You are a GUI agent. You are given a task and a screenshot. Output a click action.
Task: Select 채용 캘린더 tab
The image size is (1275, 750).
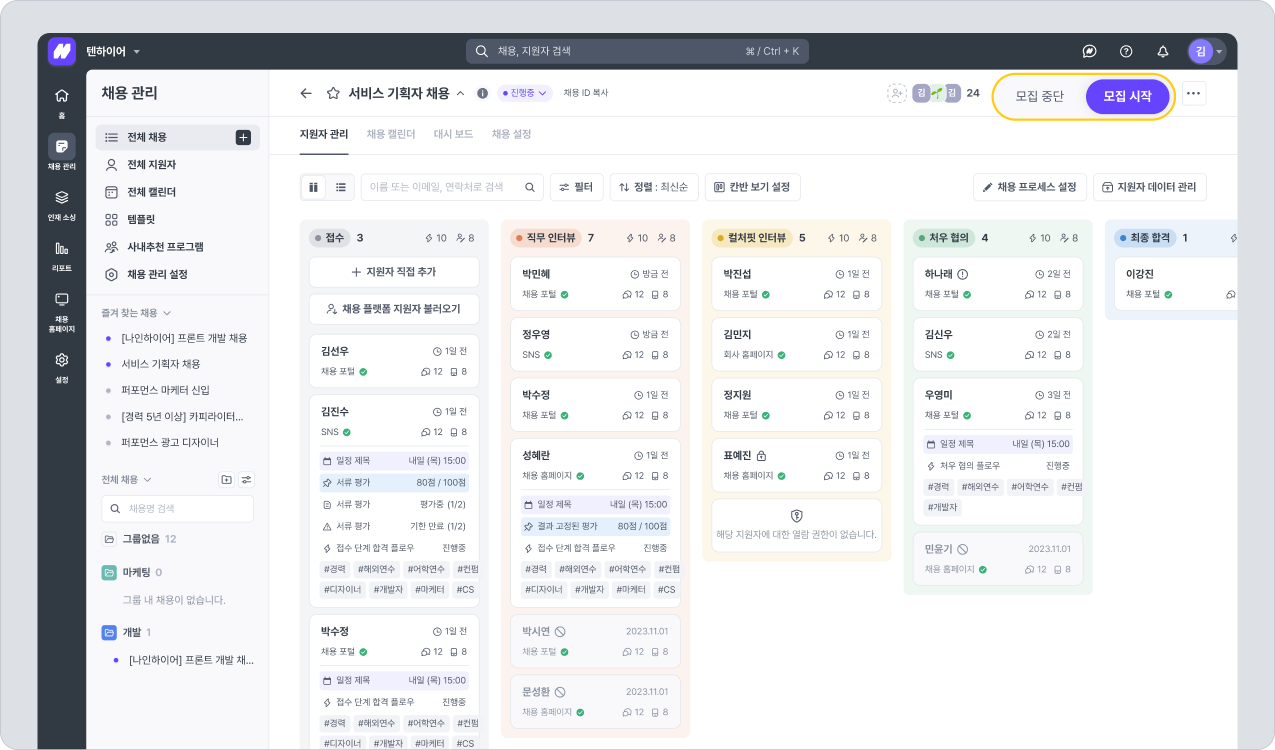tap(391, 134)
